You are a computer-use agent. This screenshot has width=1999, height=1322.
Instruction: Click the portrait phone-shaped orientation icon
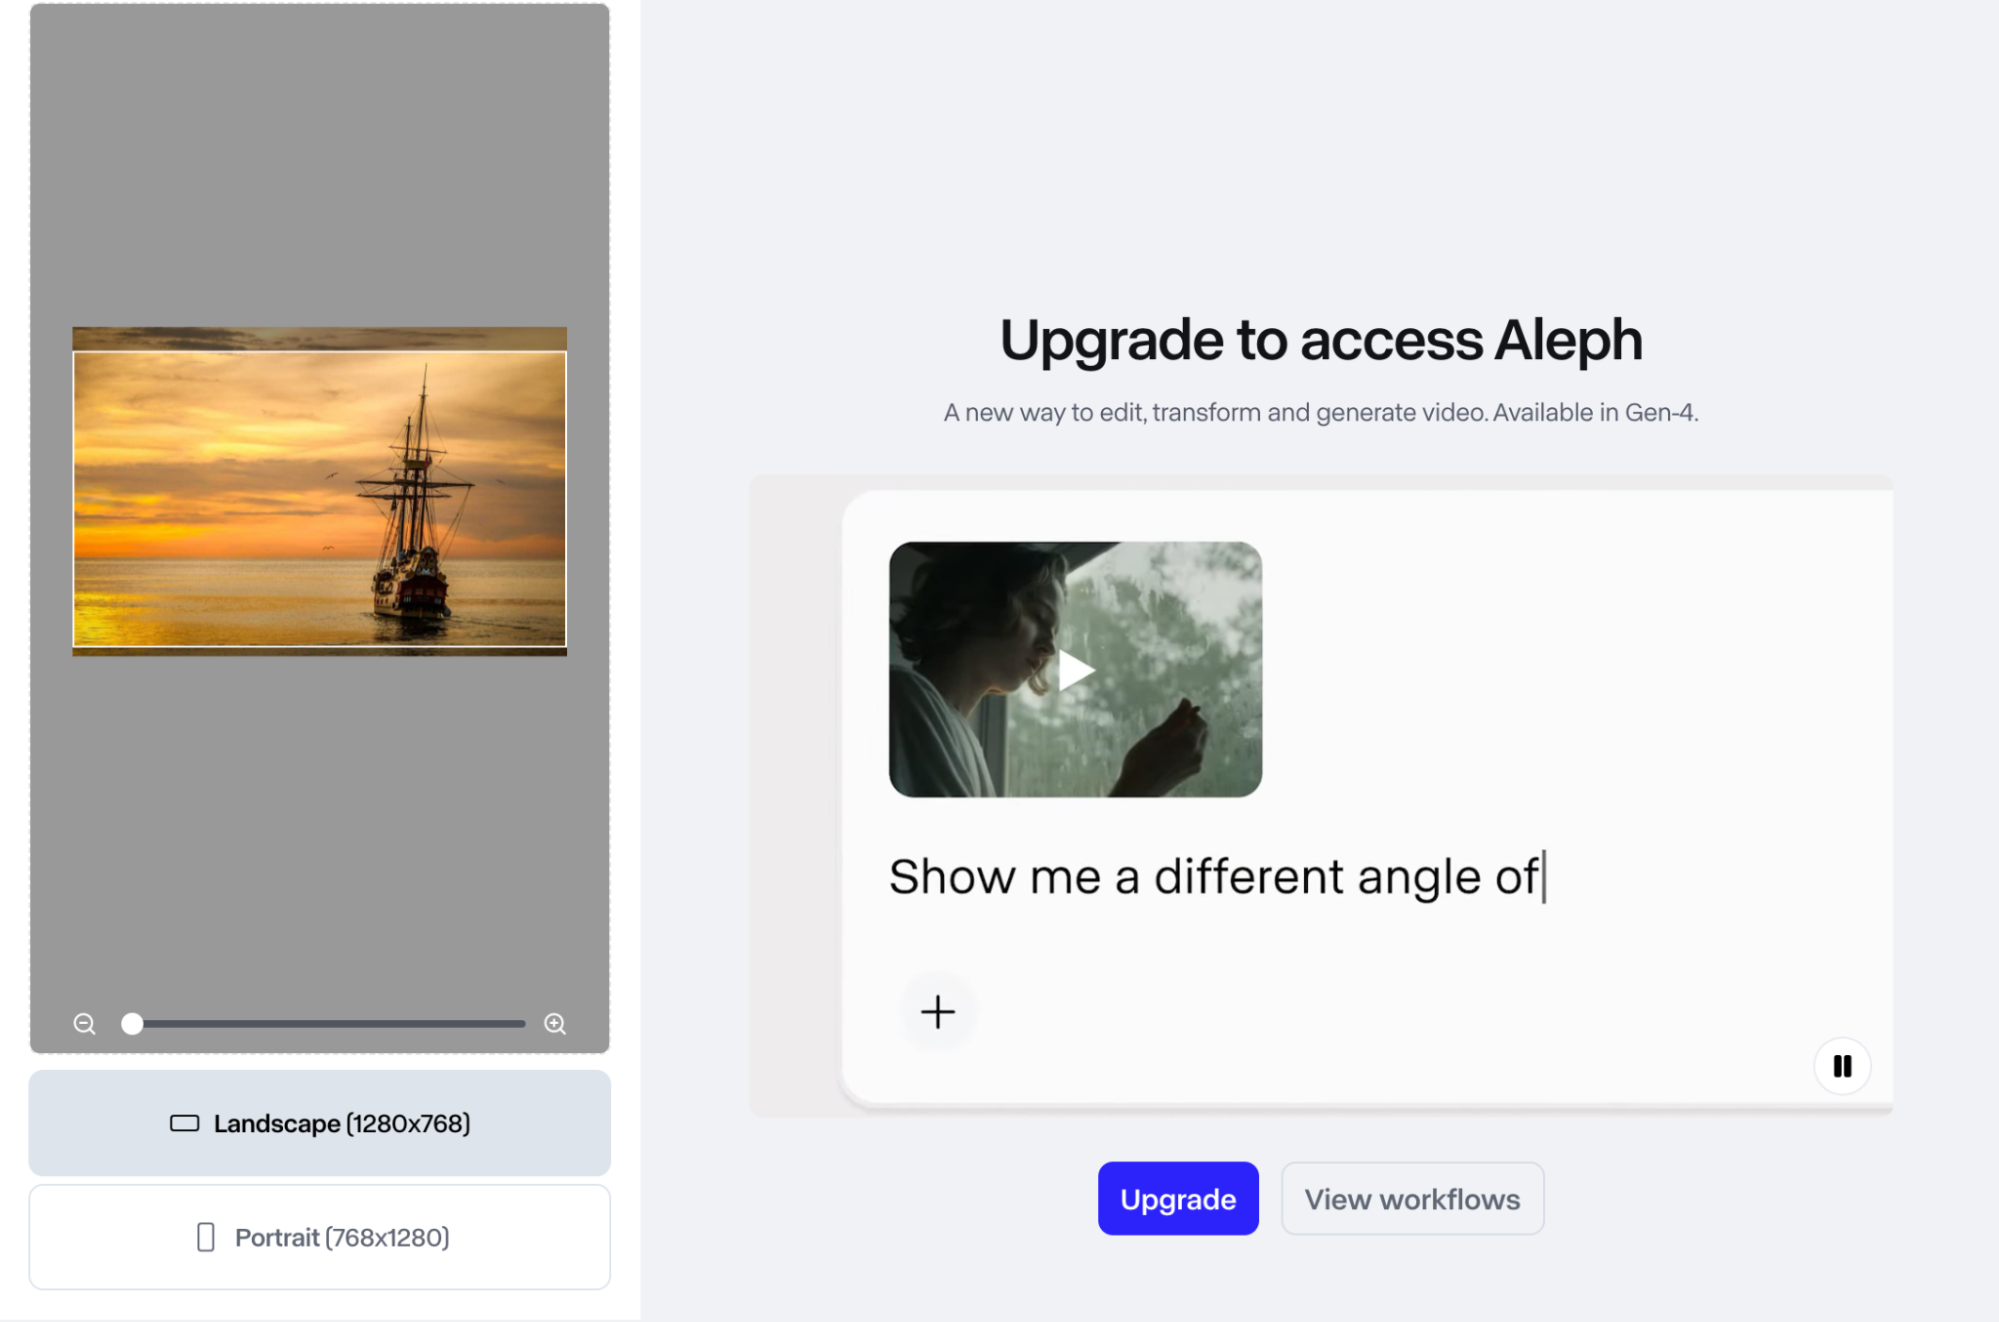click(206, 1237)
